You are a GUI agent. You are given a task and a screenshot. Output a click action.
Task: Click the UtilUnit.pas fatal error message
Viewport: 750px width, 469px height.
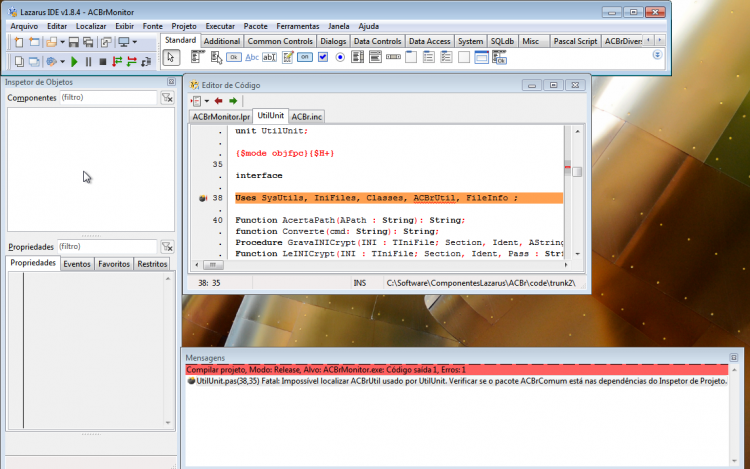tap(457, 381)
